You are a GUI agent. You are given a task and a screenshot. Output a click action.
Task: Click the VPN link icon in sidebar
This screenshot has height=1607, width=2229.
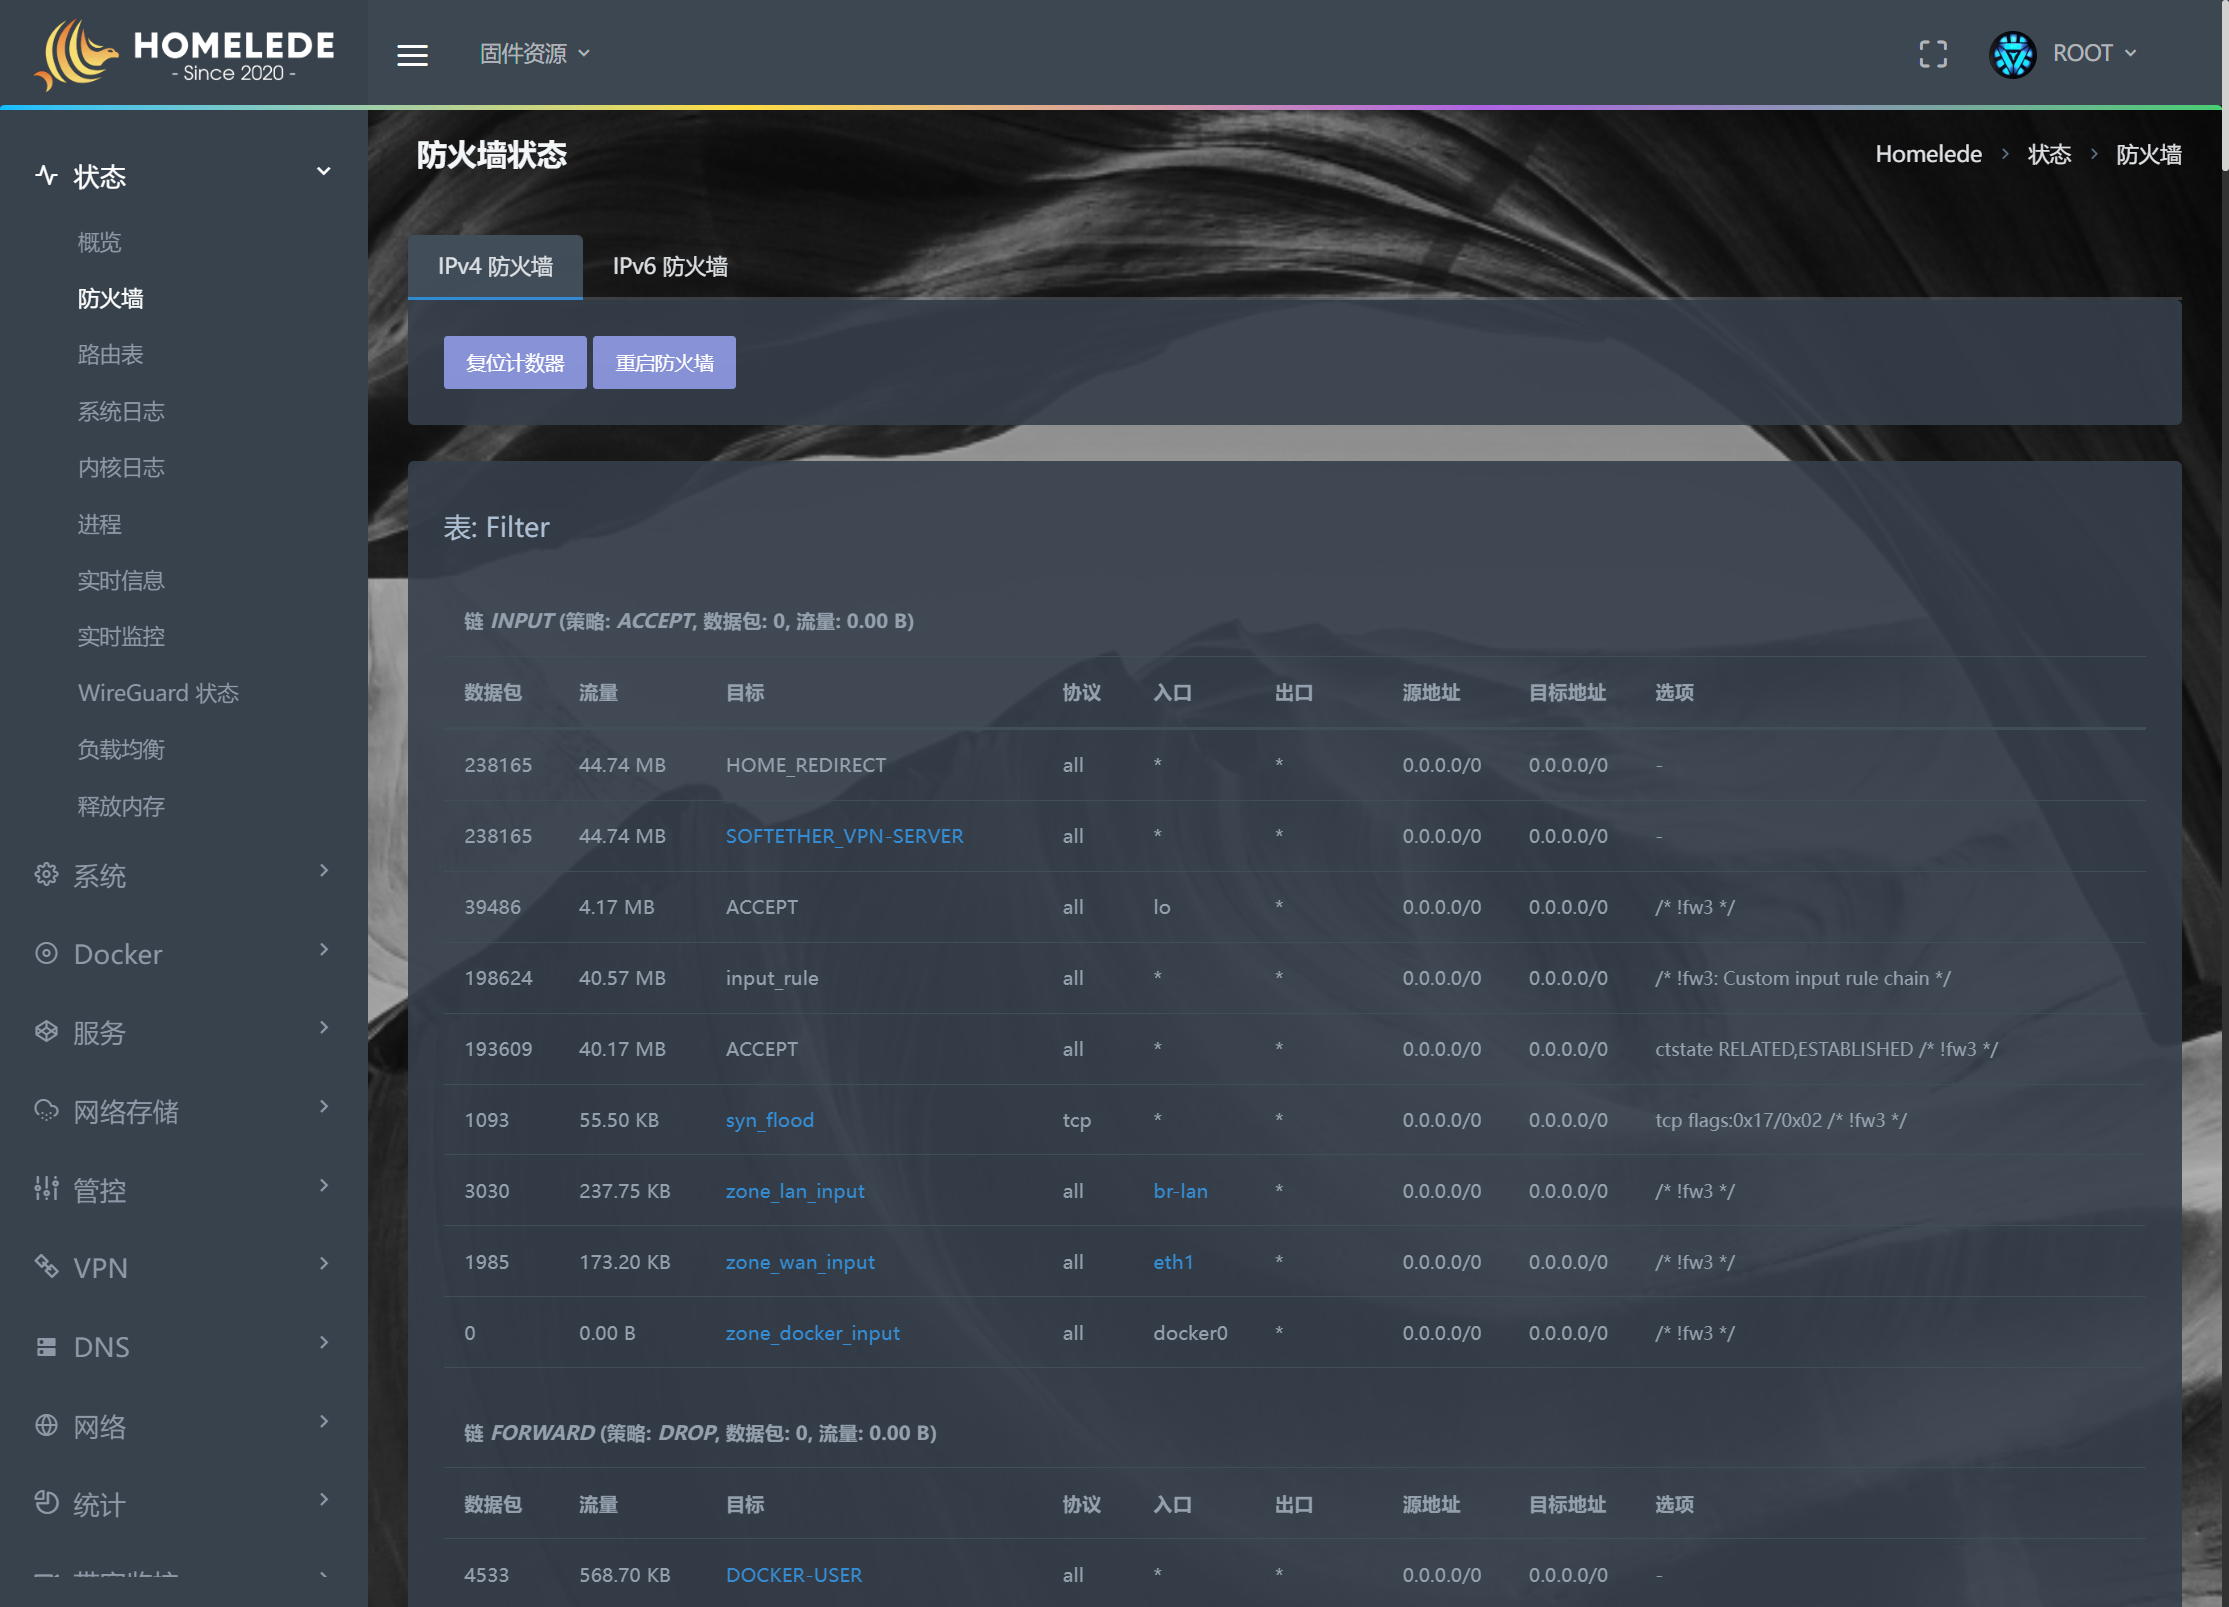pyautogui.click(x=46, y=1266)
